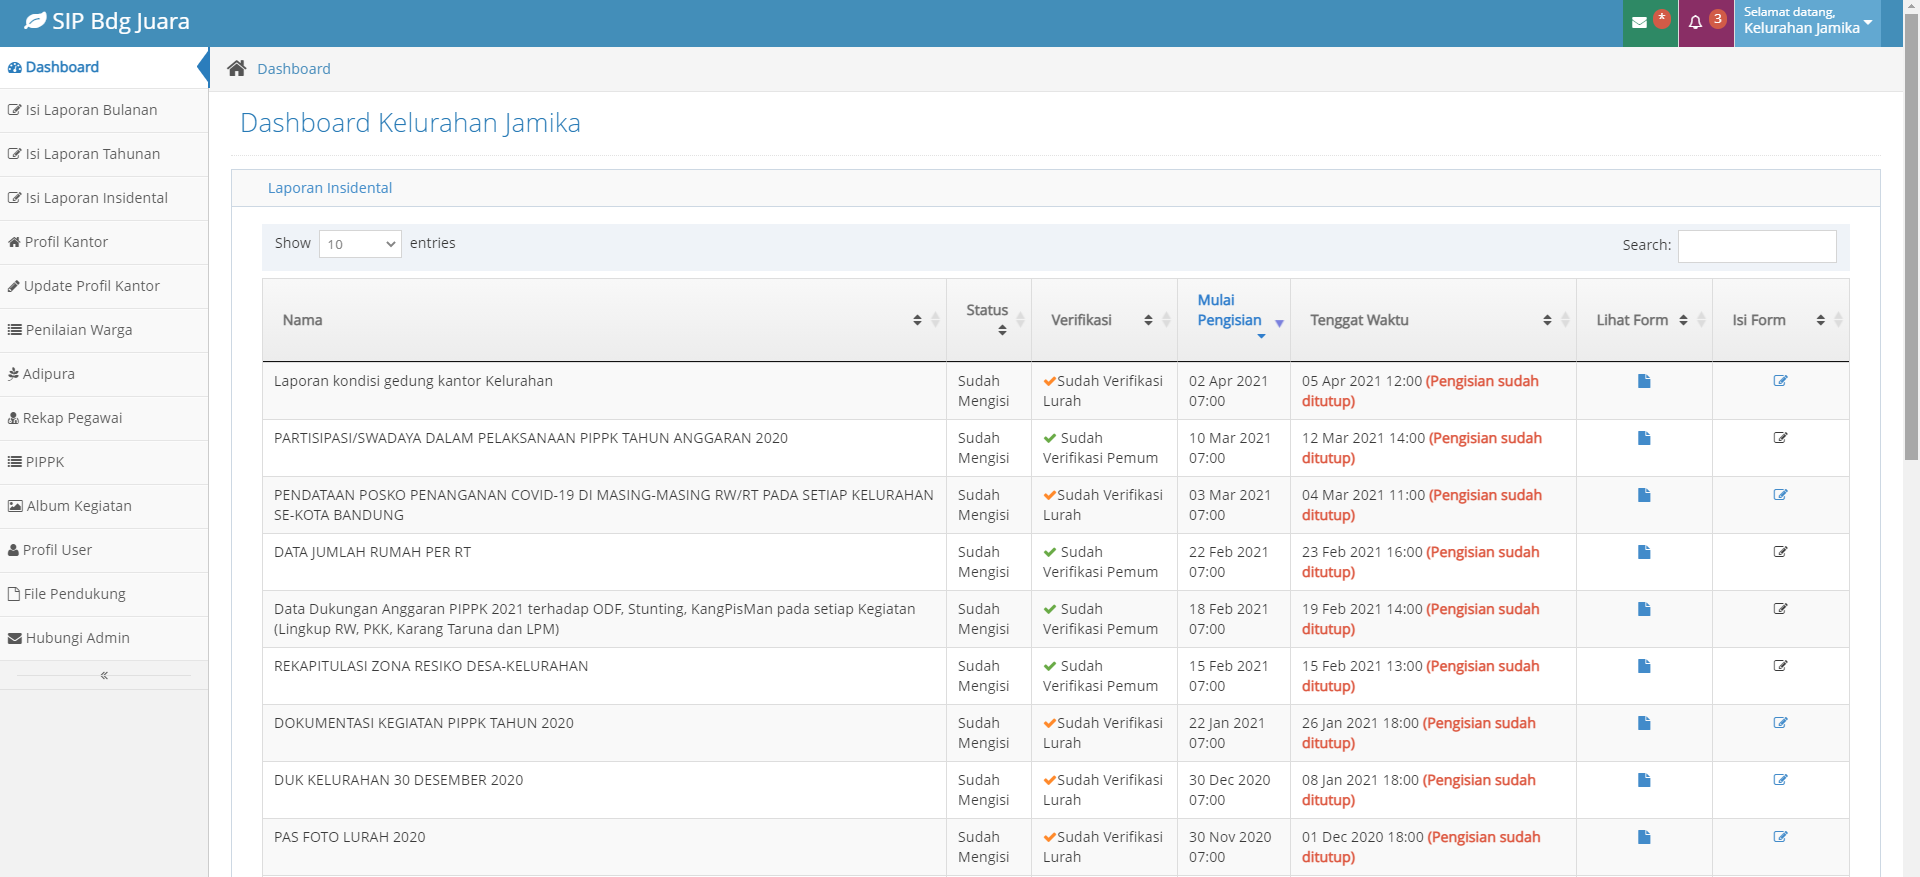This screenshot has height=877, width=1920.
Task: View form for PENDATAAN POSKO COVID-19 row
Action: (x=1644, y=495)
